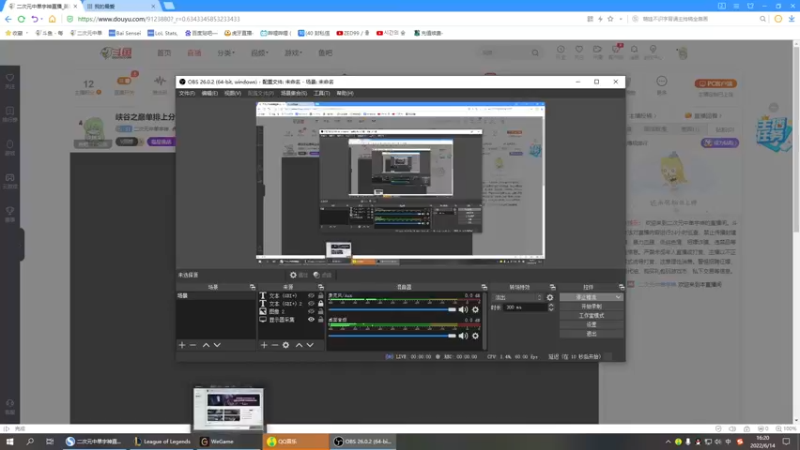The width and height of the screenshot is (800, 450).
Task: Open source properties gear in Sources panel toolbar
Action: (x=286, y=345)
